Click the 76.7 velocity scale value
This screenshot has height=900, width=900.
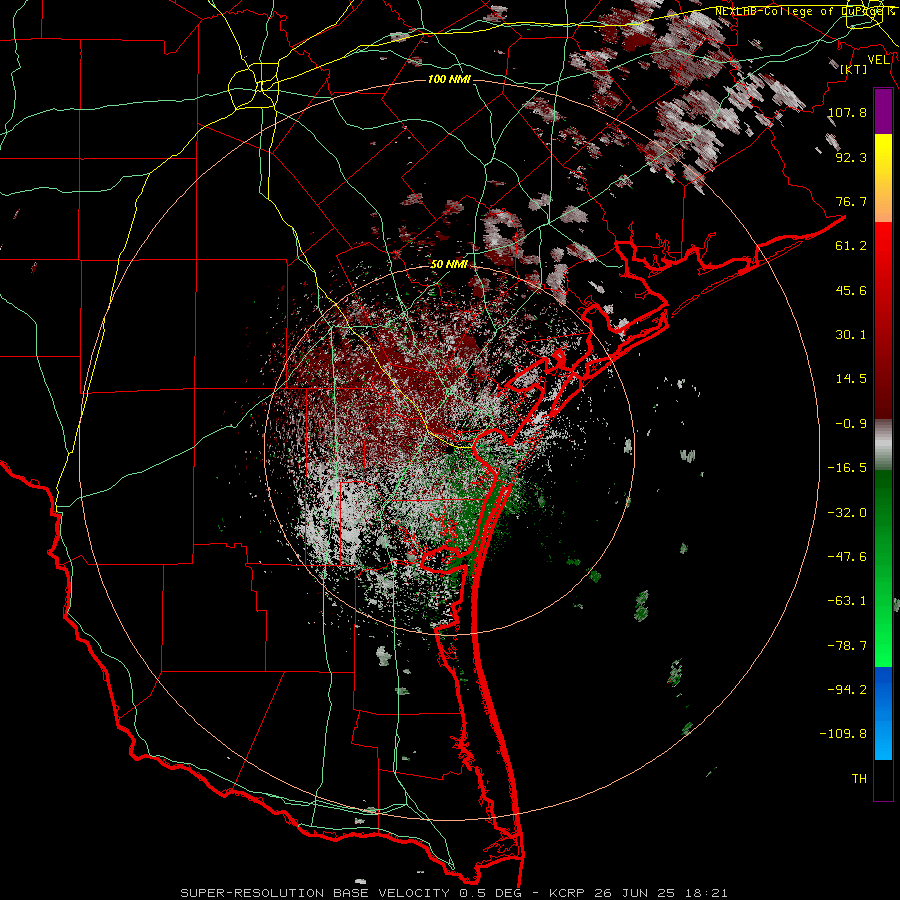[x=851, y=201]
